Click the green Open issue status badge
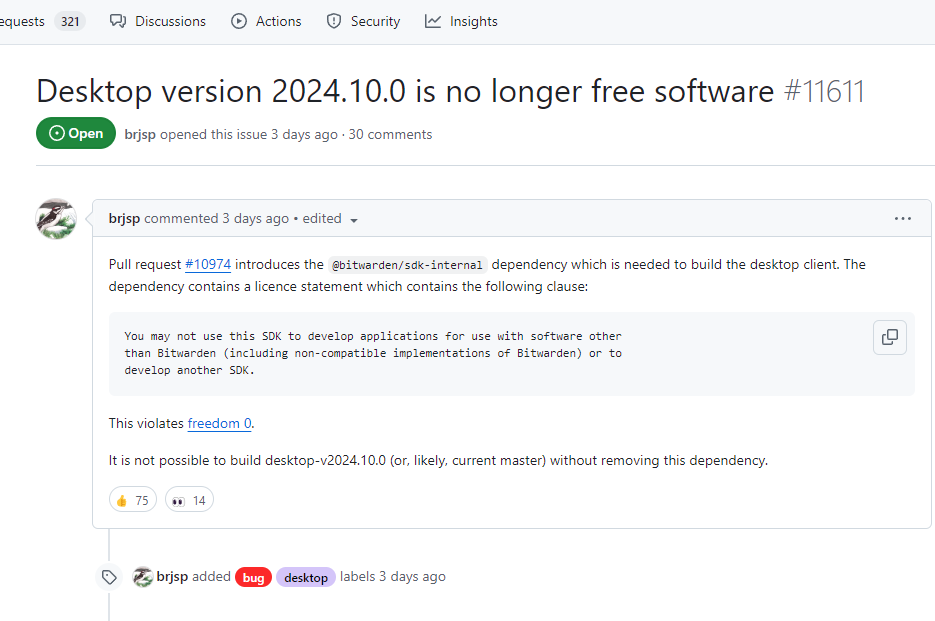Image resolution: width=935 pixels, height=621 pixels. tap(76, 133)
